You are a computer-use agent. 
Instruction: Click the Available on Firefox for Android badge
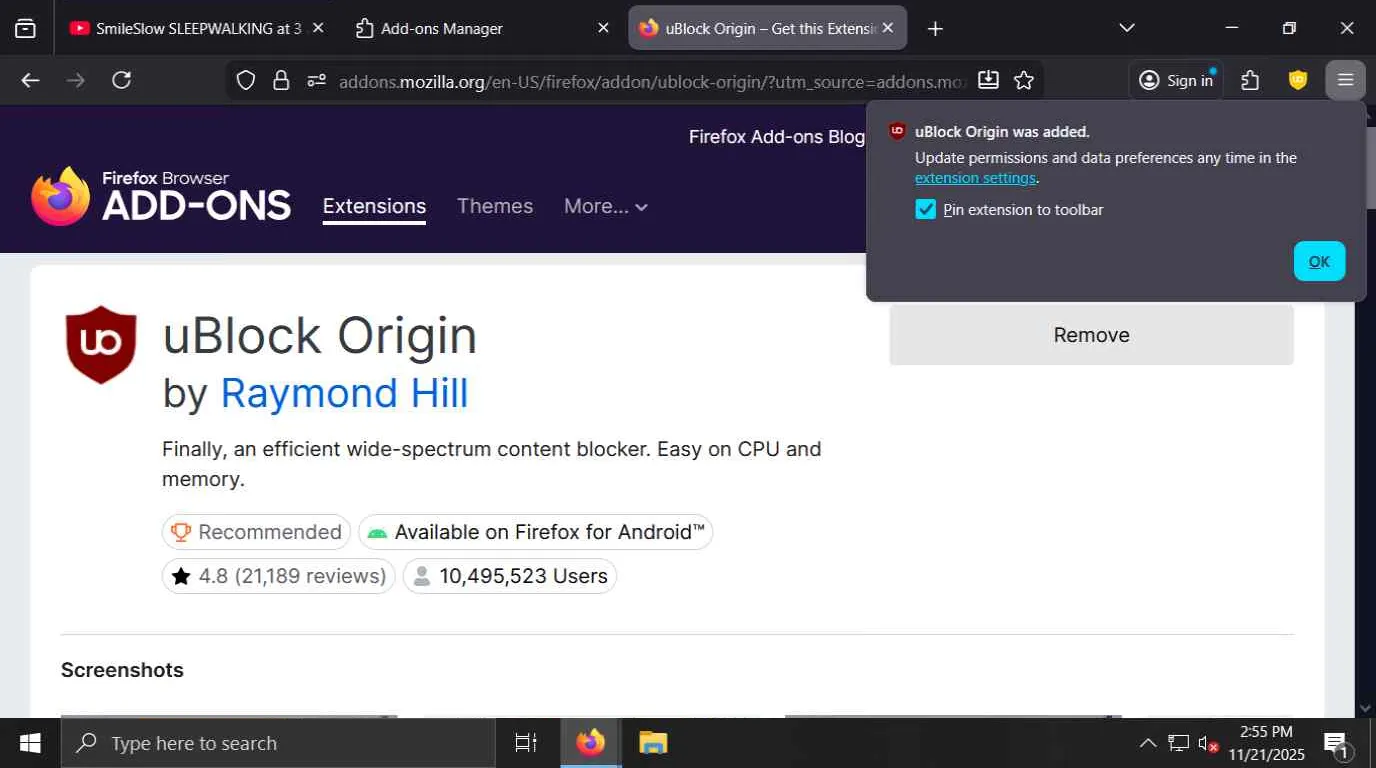click(x=535, y=532)
